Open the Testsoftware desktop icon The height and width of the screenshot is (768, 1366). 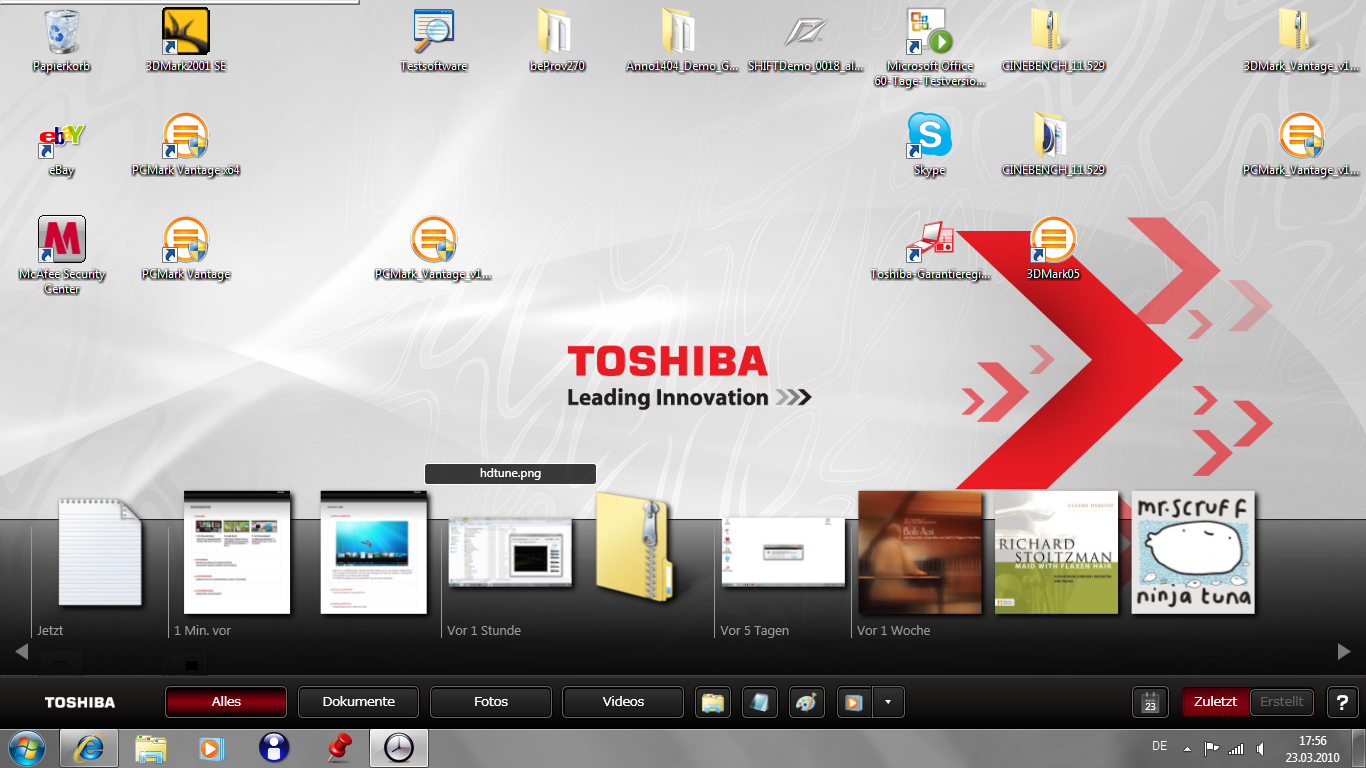(434, 40)
